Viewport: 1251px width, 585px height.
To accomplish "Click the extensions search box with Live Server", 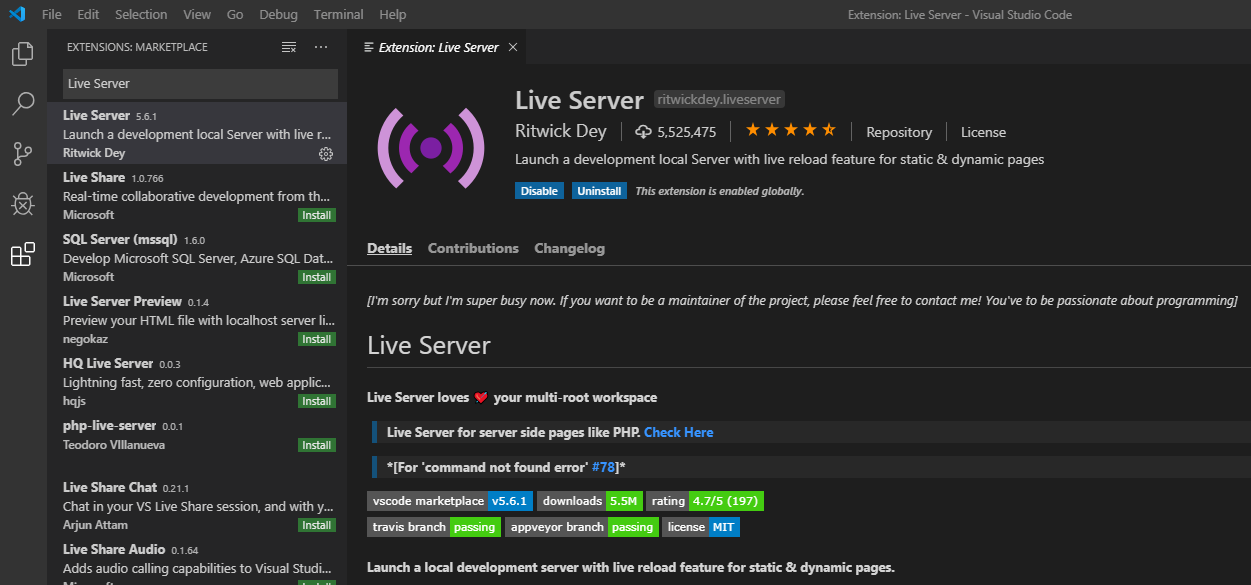I will 200,83.
